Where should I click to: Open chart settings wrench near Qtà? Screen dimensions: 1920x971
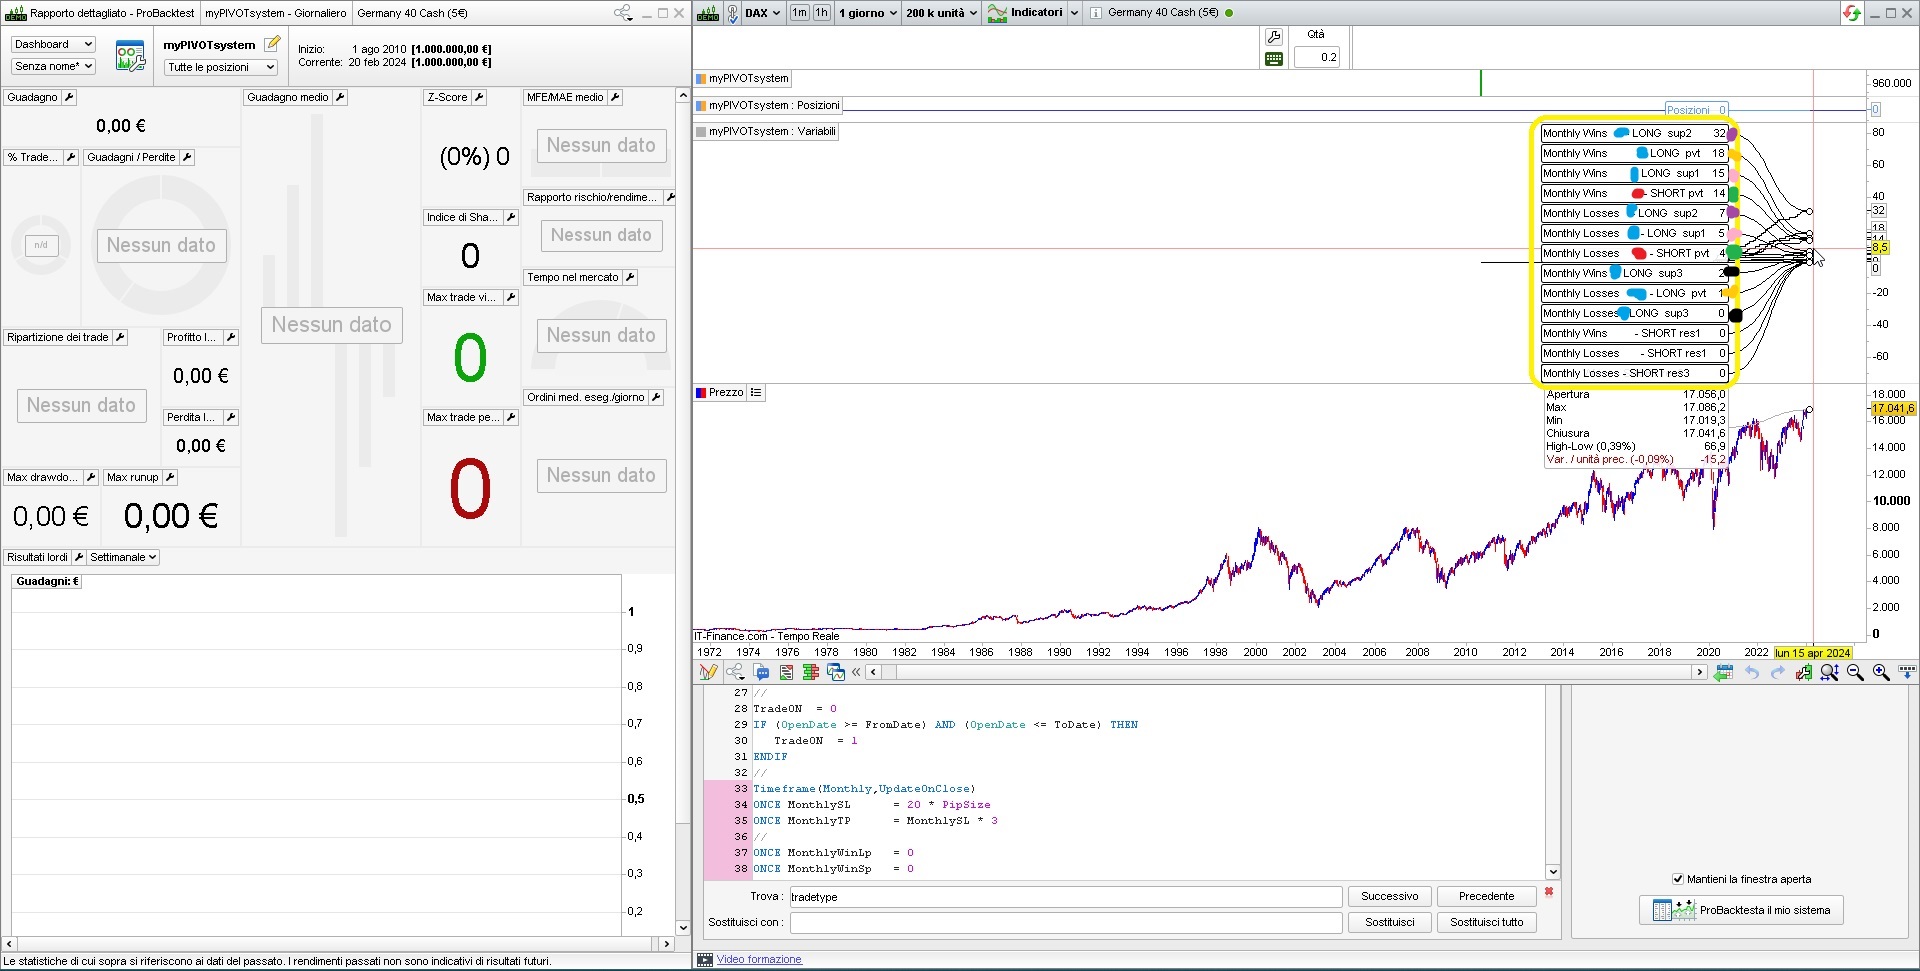1274,37
